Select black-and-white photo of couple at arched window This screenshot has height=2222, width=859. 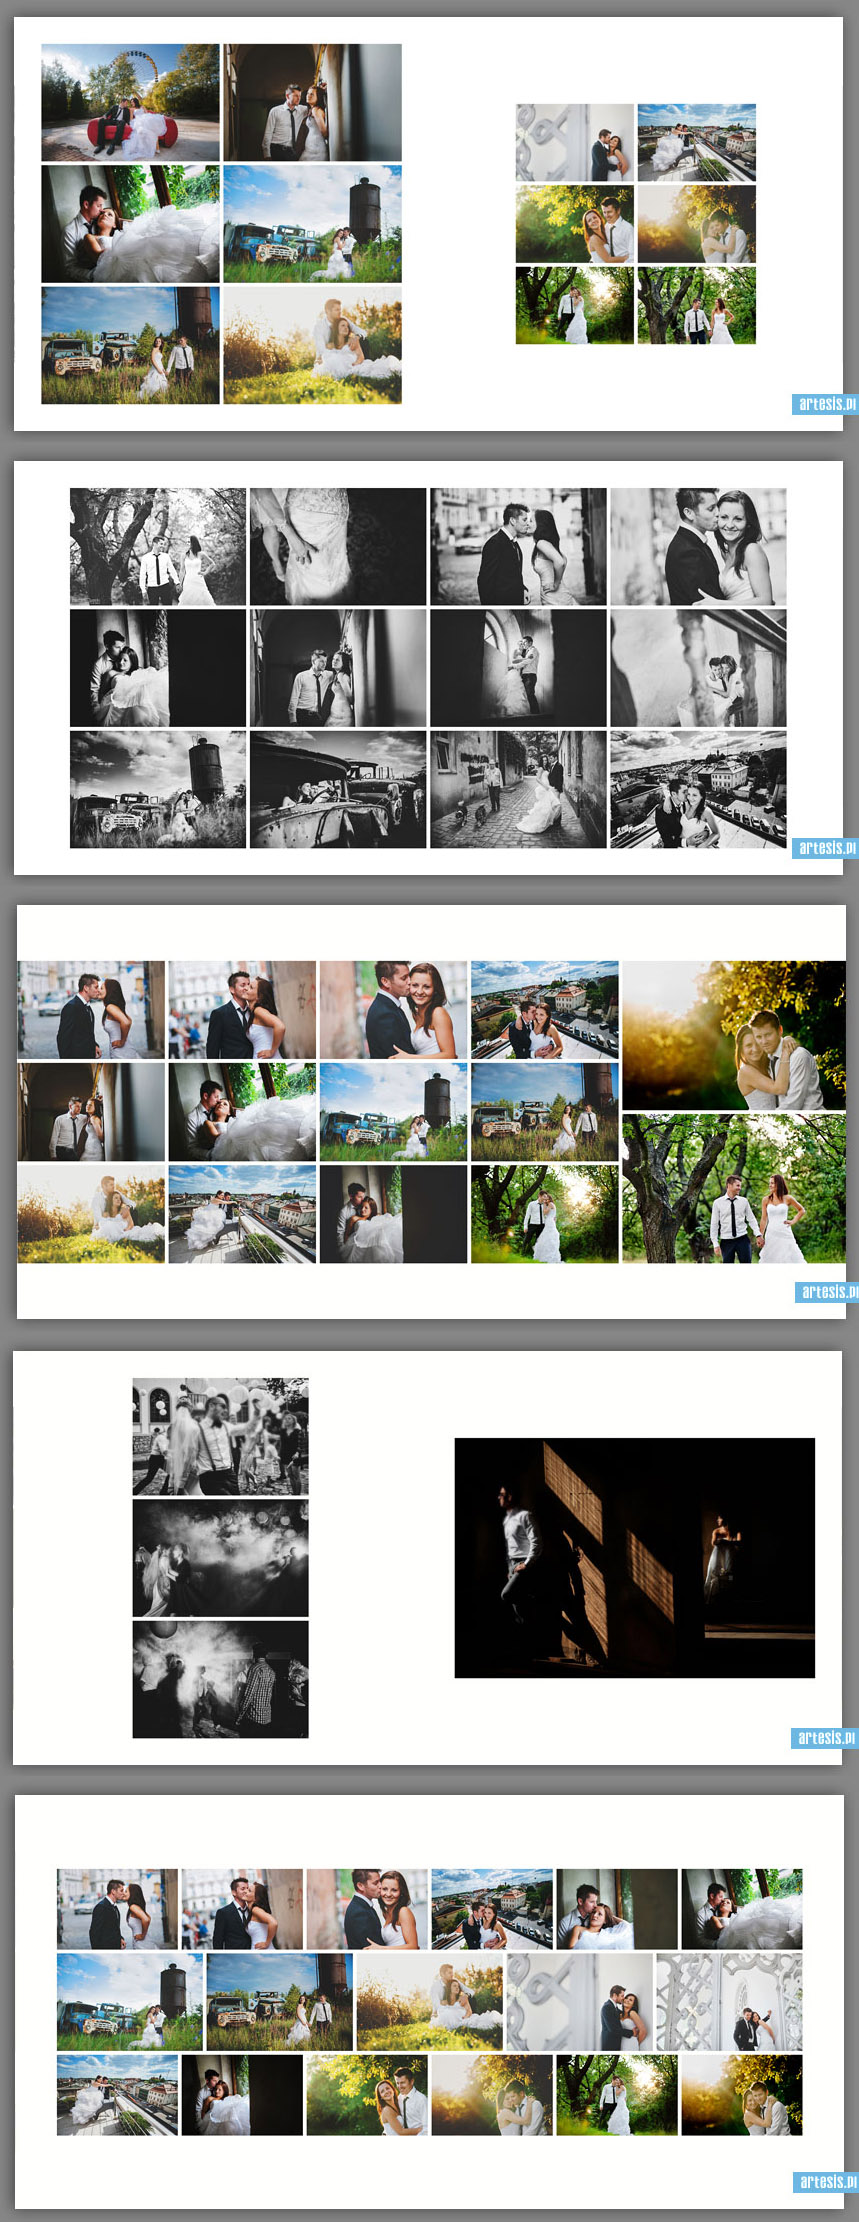[518, 668]
